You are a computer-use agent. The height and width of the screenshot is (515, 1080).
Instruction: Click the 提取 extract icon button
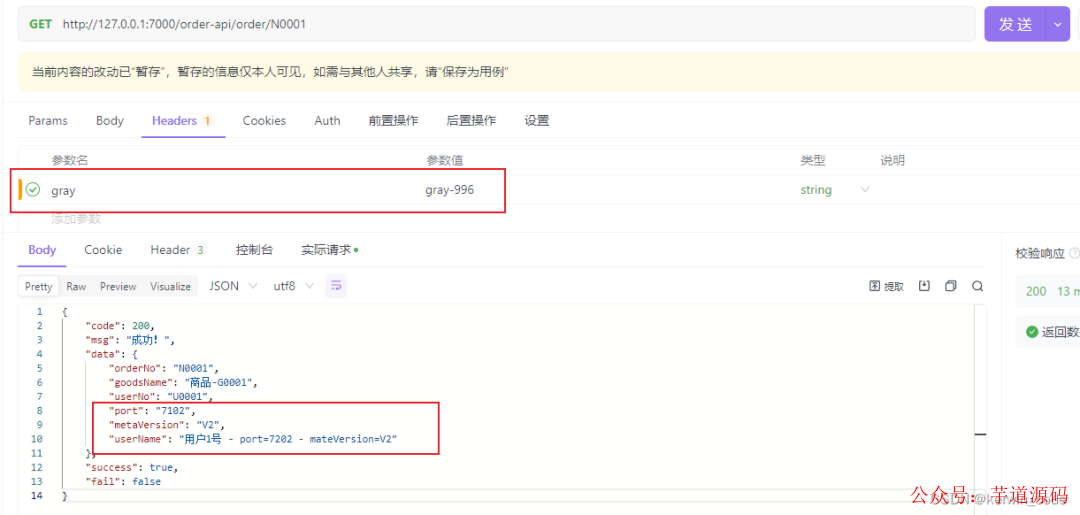coord(887,286)
